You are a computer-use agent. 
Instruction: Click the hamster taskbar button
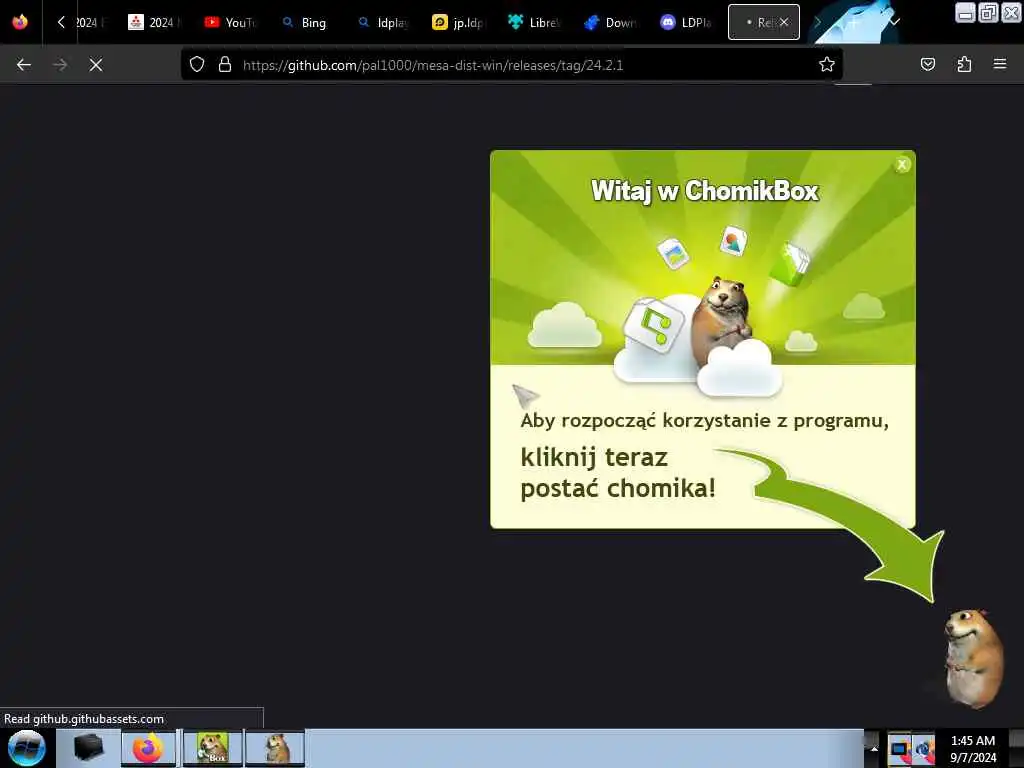[275, 748]
